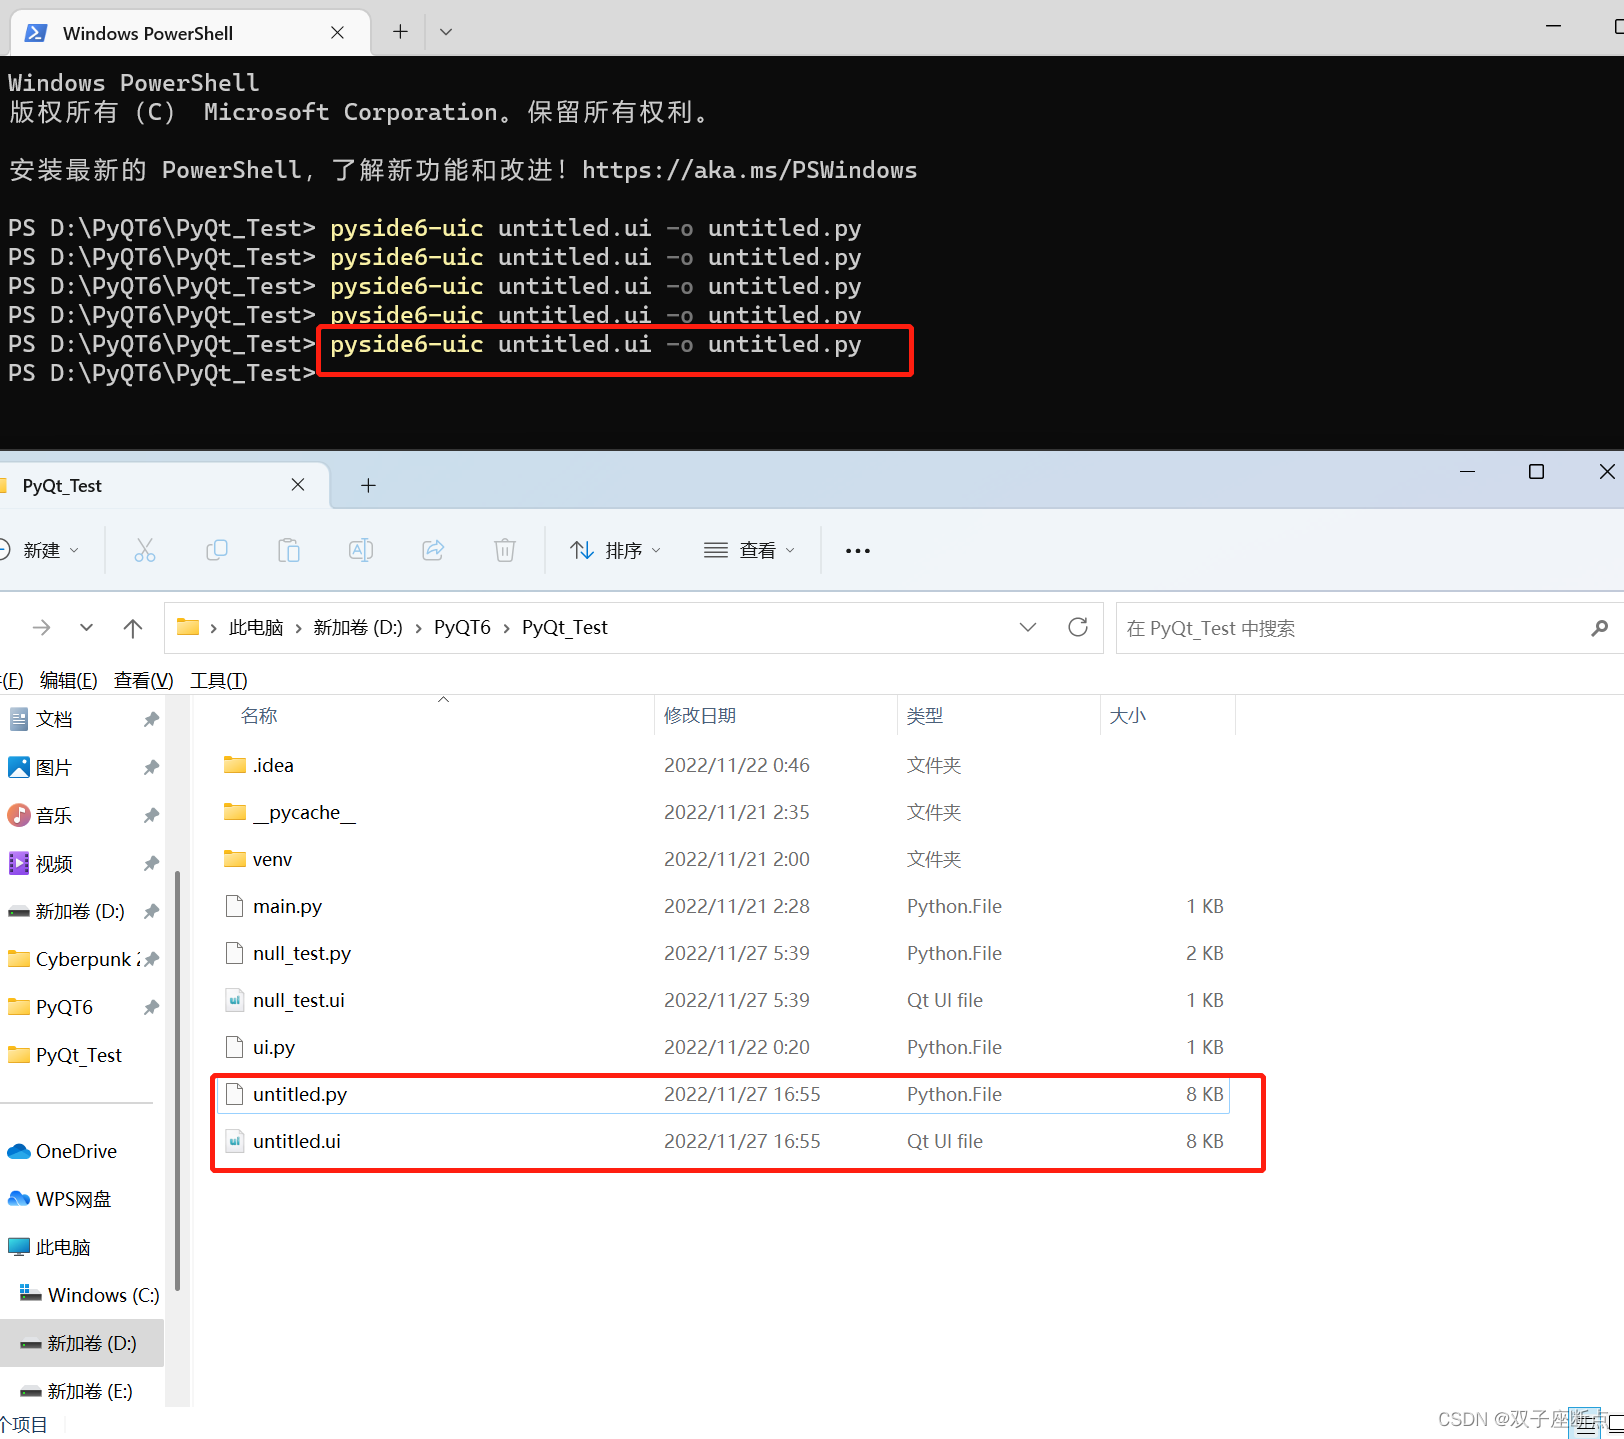Image resolution: width=1624 pixels, height=1439 pixels.
Task: Select the Cut icon in Explorer toolbar
Action: click(x=145, y=550)
